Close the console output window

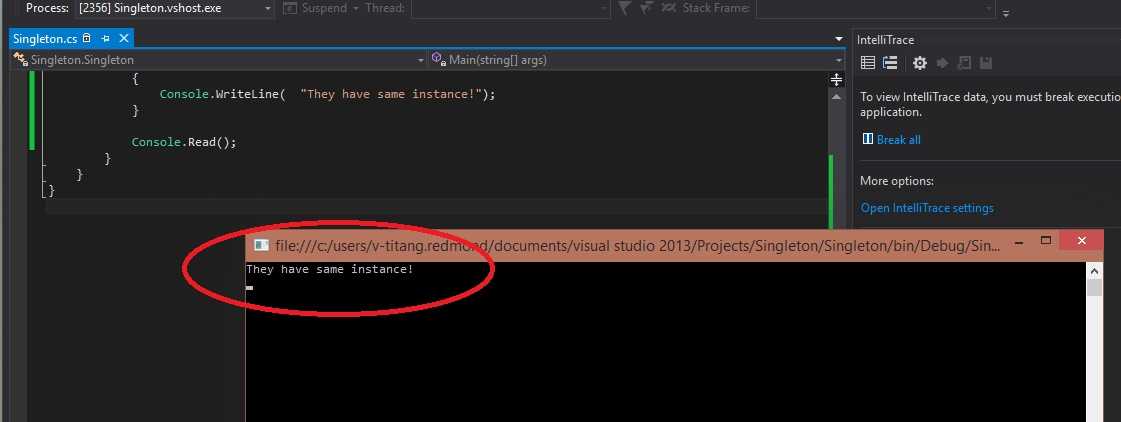[x=1082, y=241]
